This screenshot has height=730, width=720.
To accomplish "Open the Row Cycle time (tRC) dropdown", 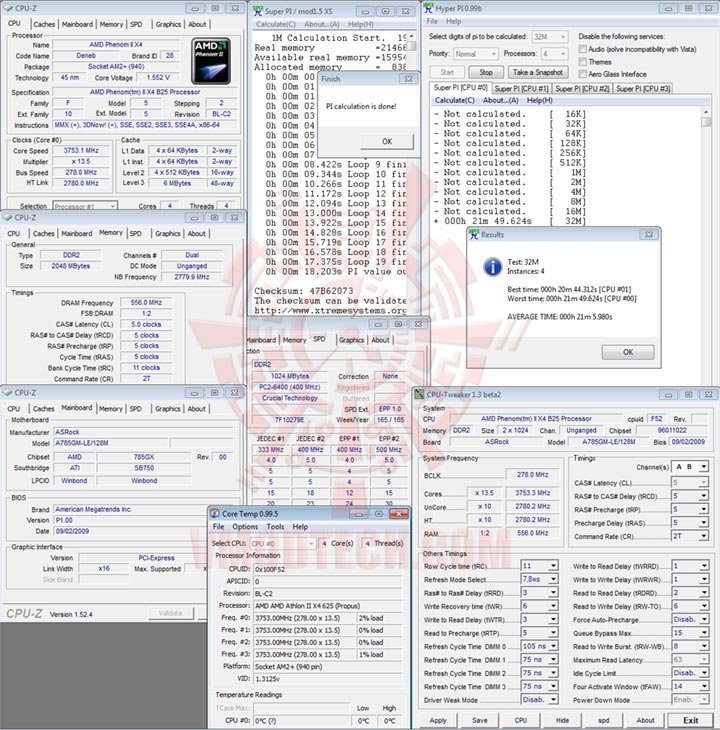I will point(539,566).
